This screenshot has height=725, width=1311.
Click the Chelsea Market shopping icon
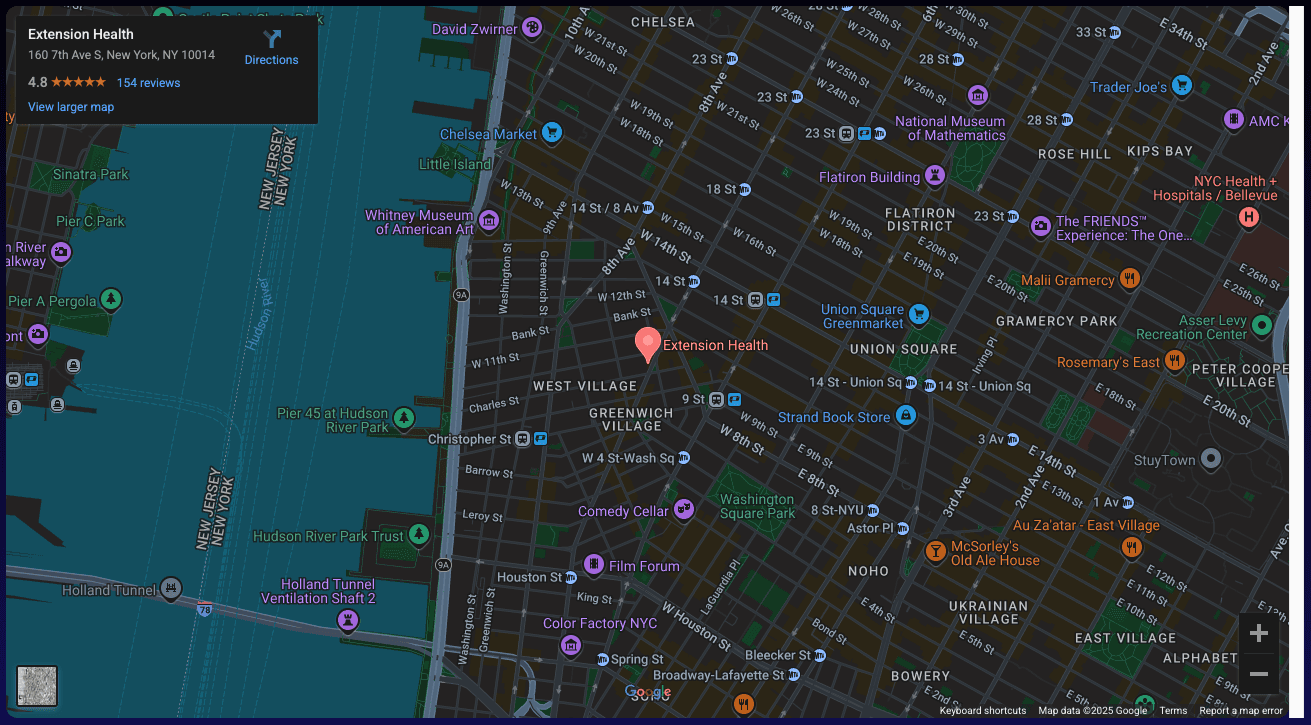click(552, 132)
